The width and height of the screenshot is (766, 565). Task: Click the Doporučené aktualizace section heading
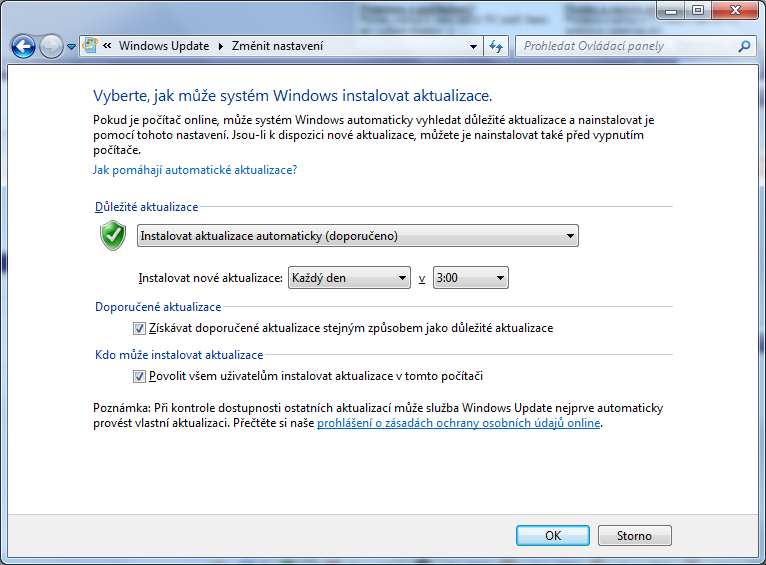pyautogui.click(x=158, y=307)
